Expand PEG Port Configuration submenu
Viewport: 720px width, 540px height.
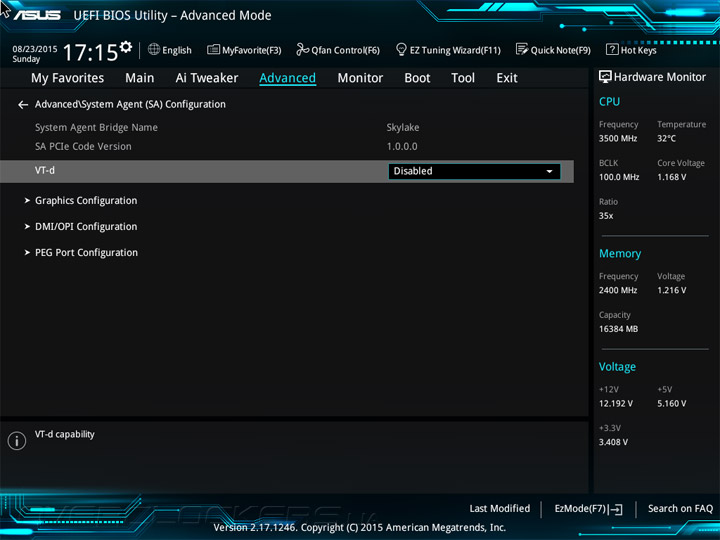(x=86, y=253)
